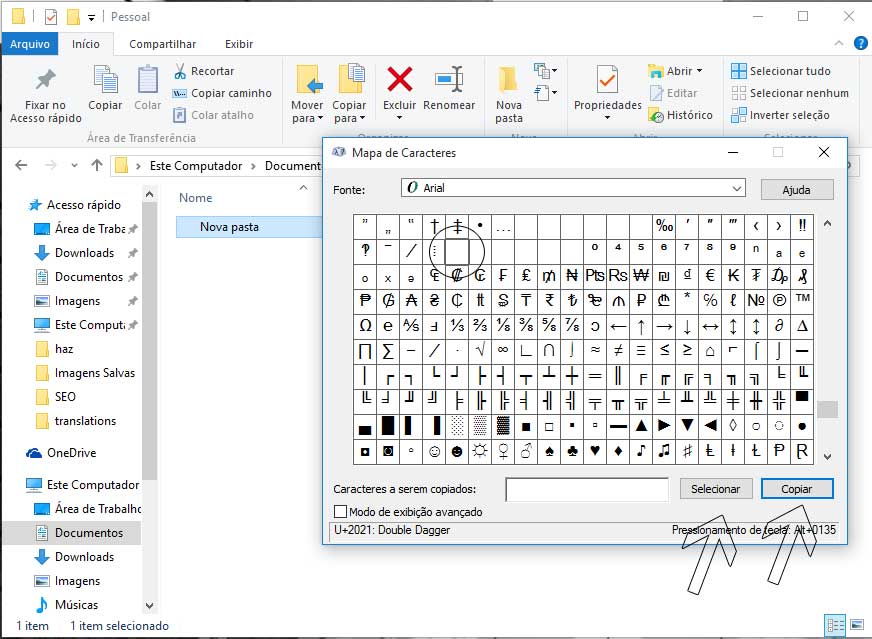
Task: Open the Propriedades dropdown arrow
Action: pyautogui.click(x=607, y=118)
